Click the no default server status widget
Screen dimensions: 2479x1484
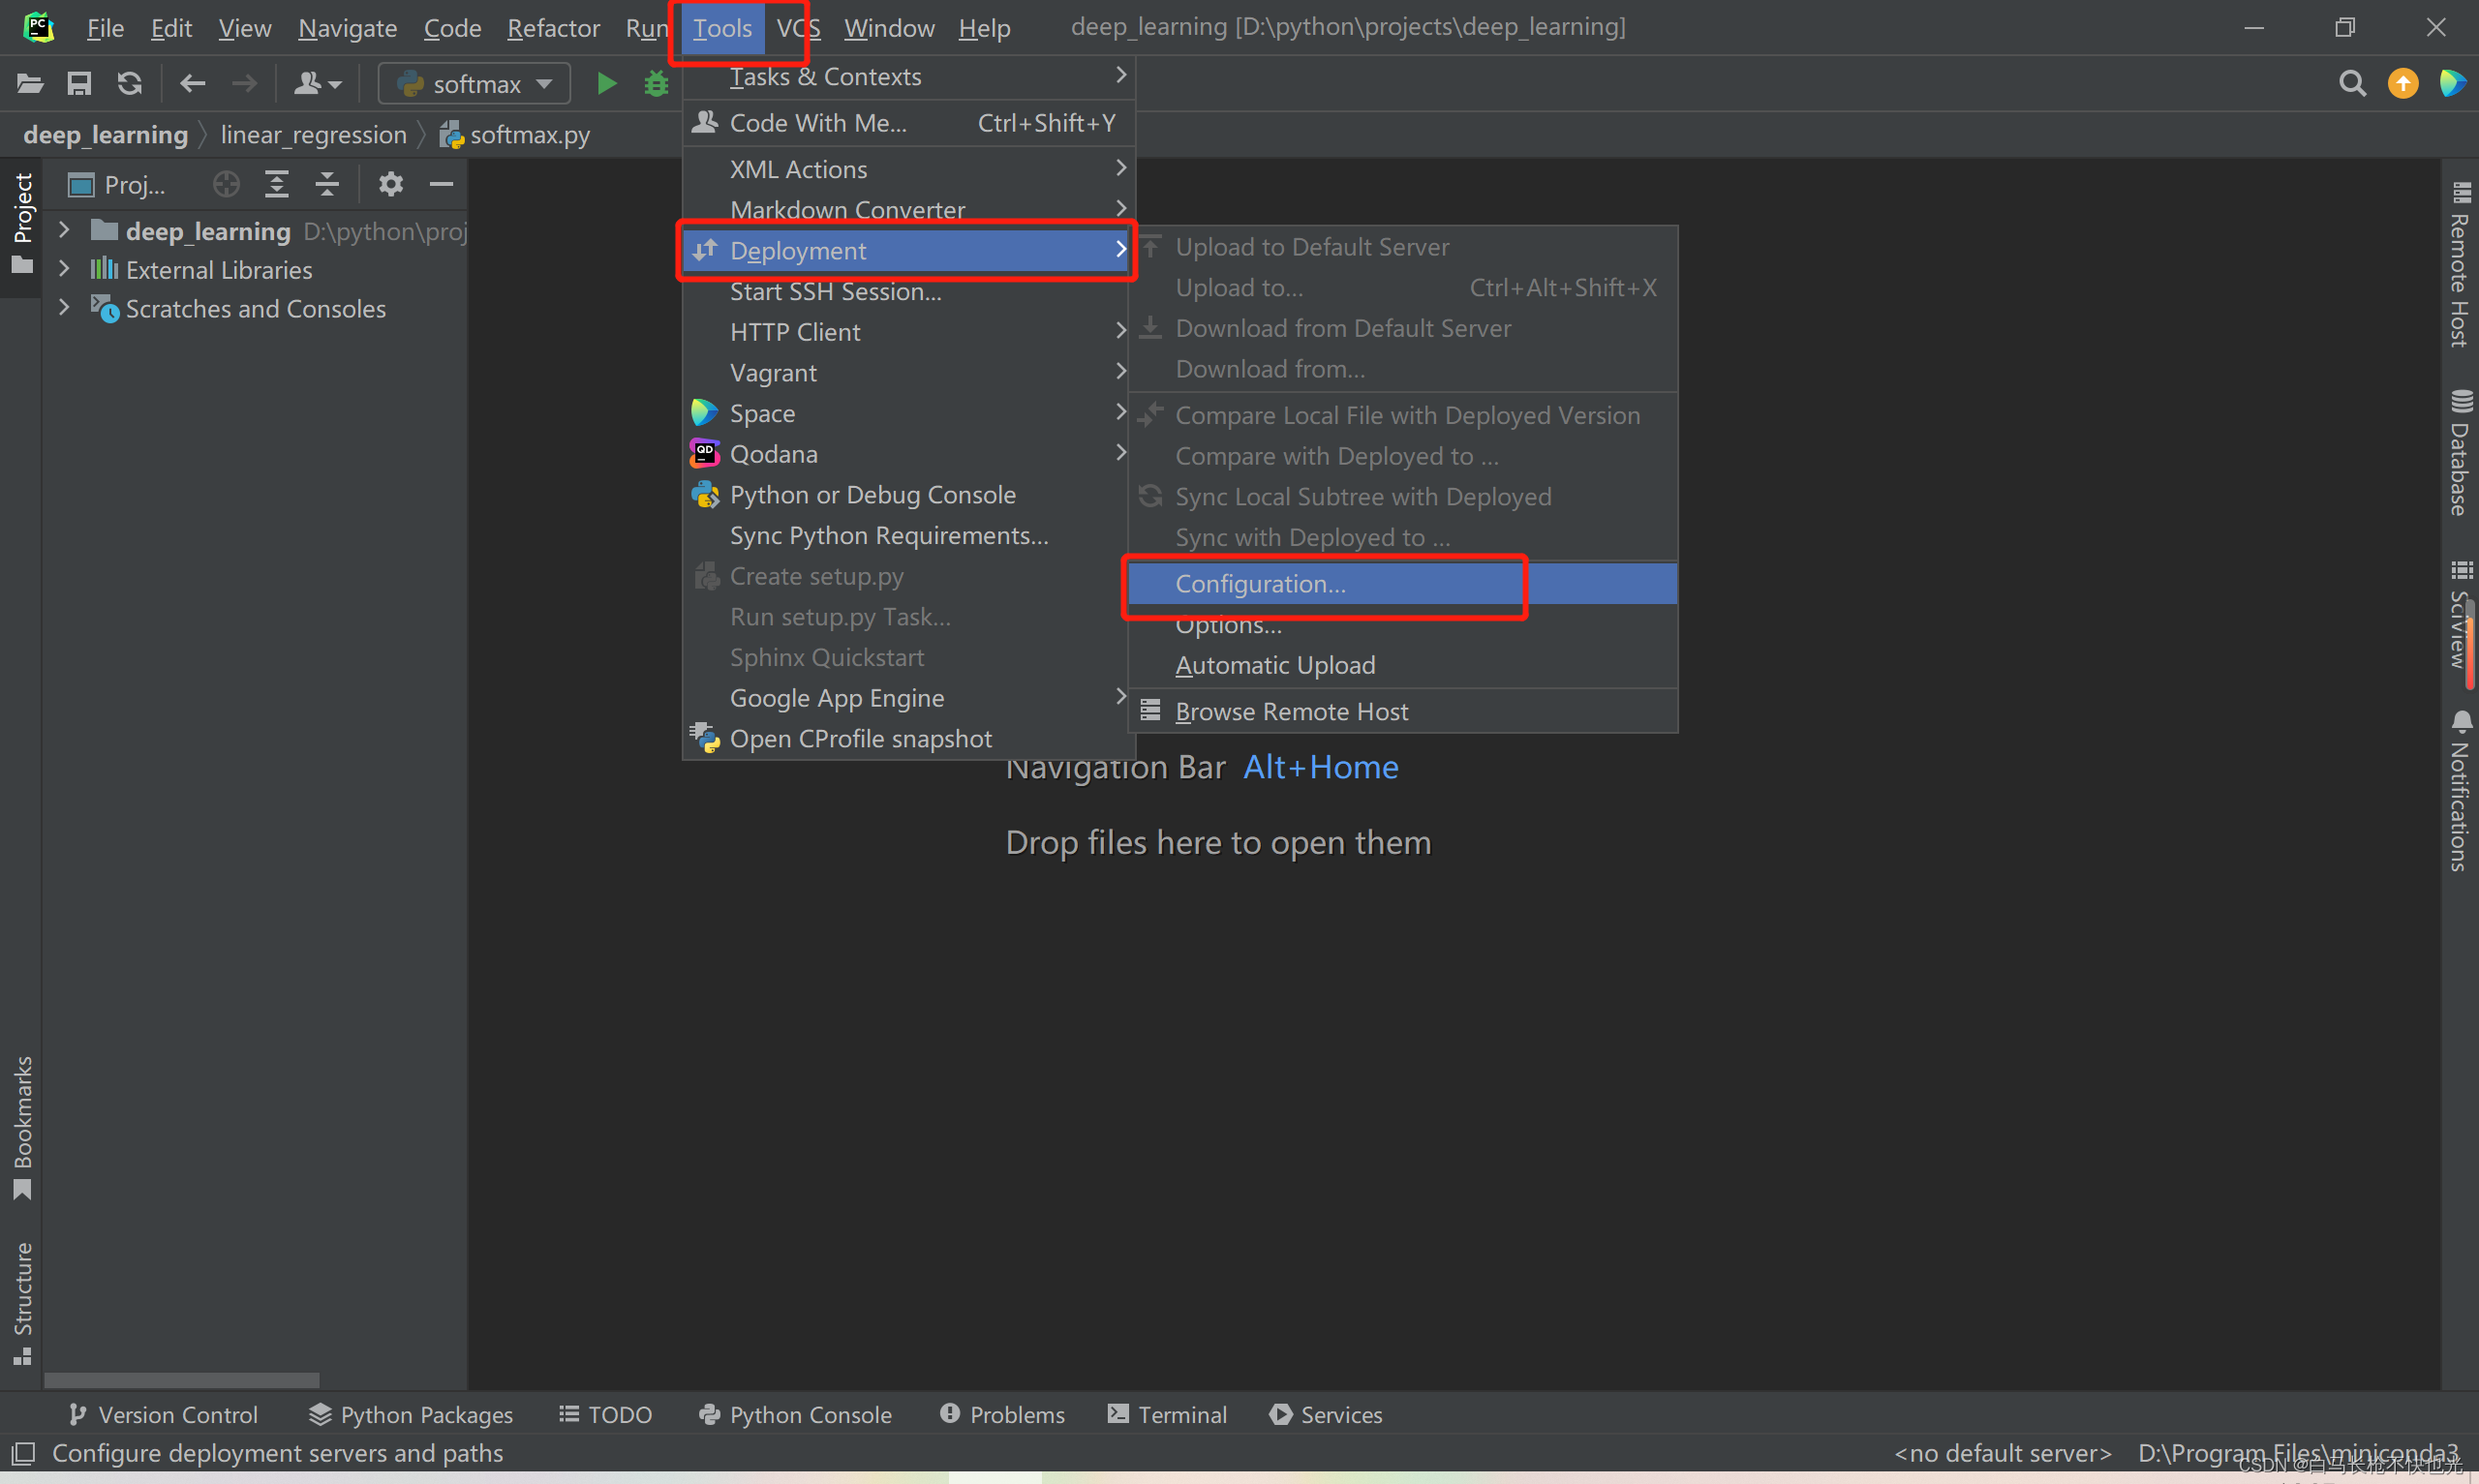(2002, 1453)
